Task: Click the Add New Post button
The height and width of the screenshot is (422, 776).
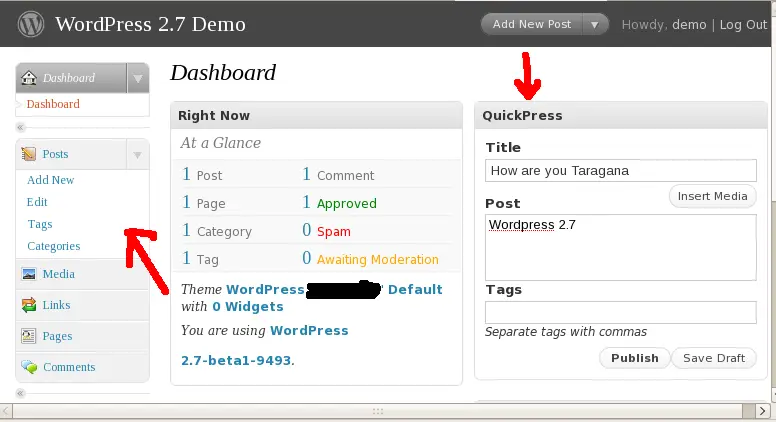Action: tap(532, 24)
